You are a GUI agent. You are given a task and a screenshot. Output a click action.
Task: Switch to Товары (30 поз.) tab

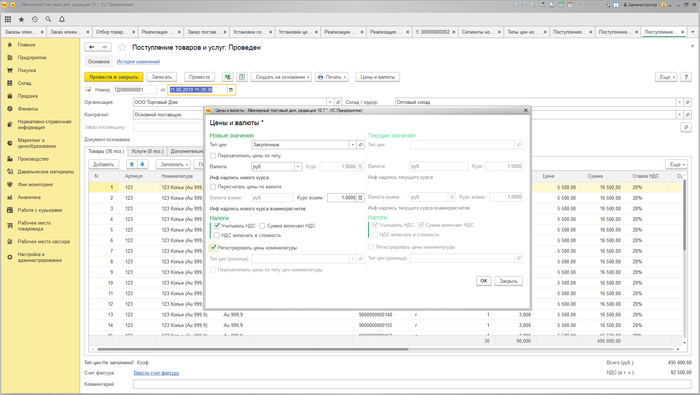(106, 151)
